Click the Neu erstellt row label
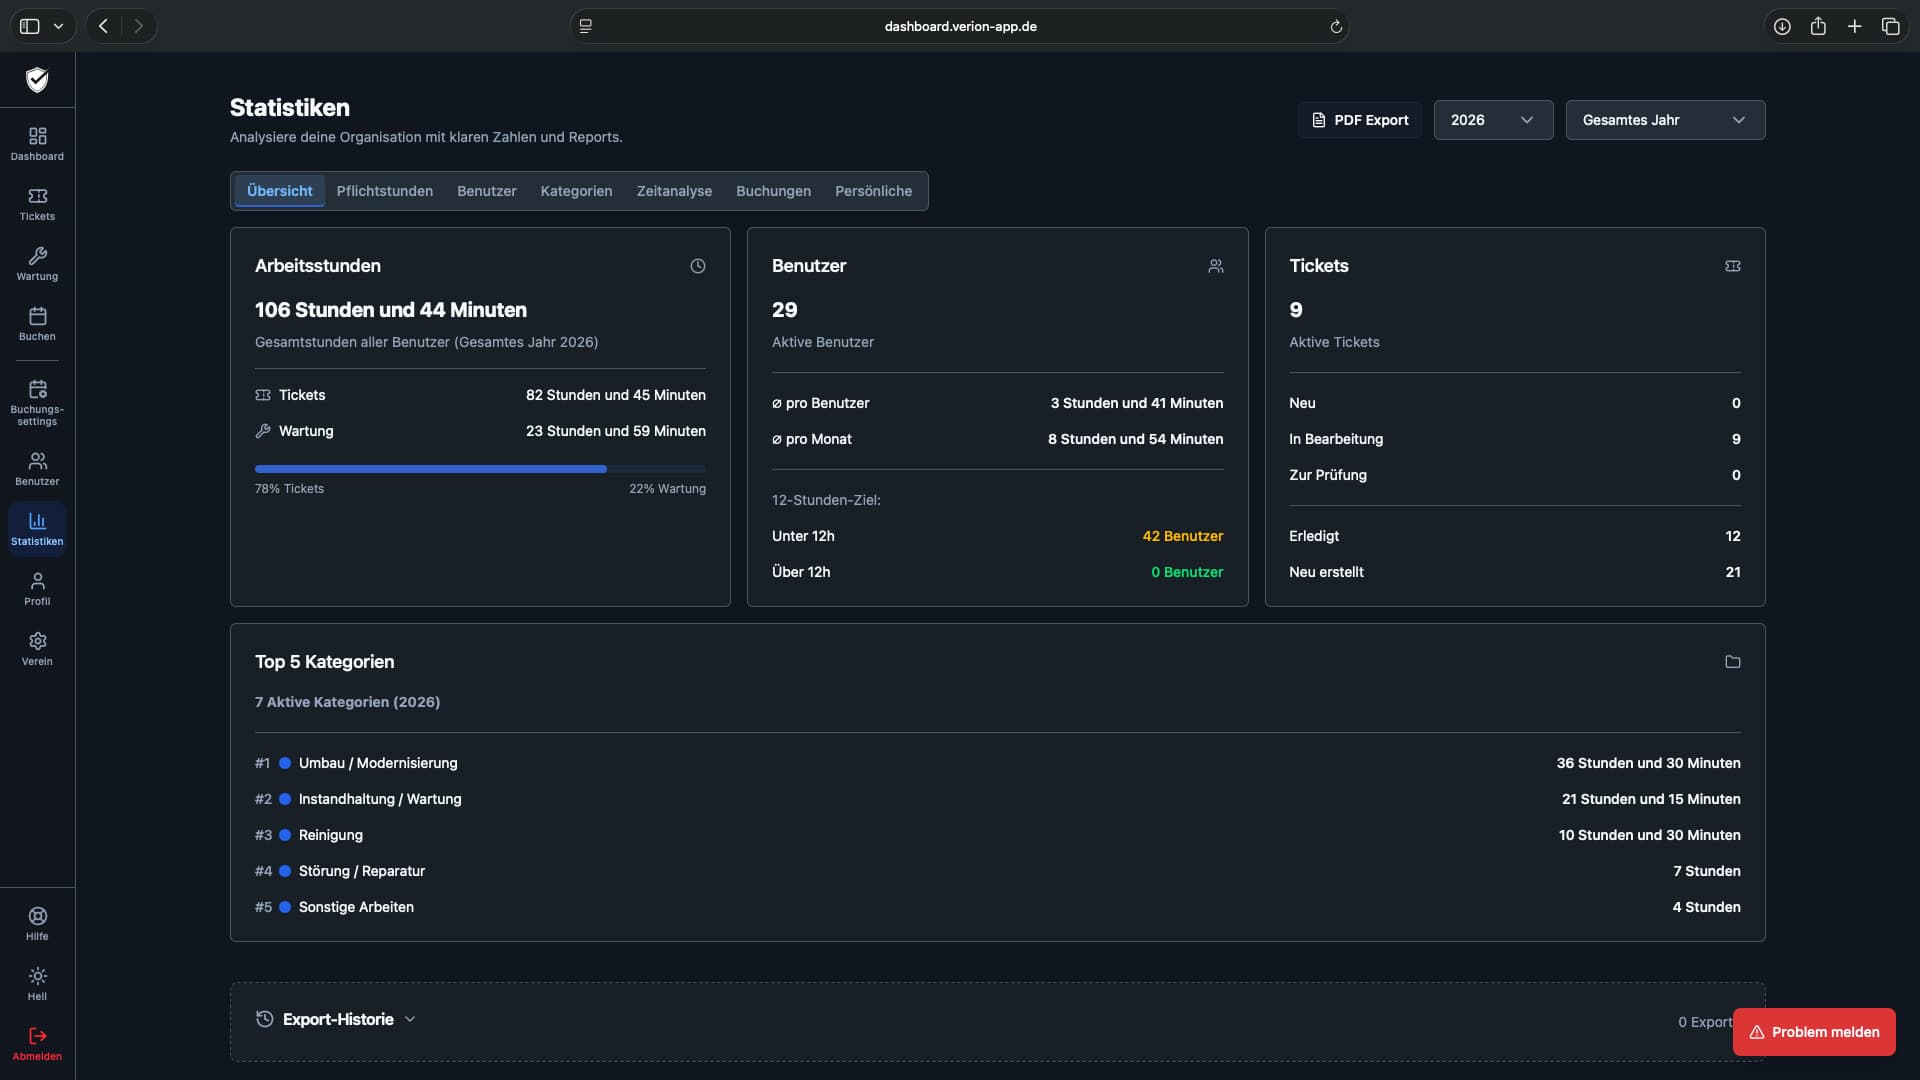1920x1080 pixels. (x=1326, y=572)
